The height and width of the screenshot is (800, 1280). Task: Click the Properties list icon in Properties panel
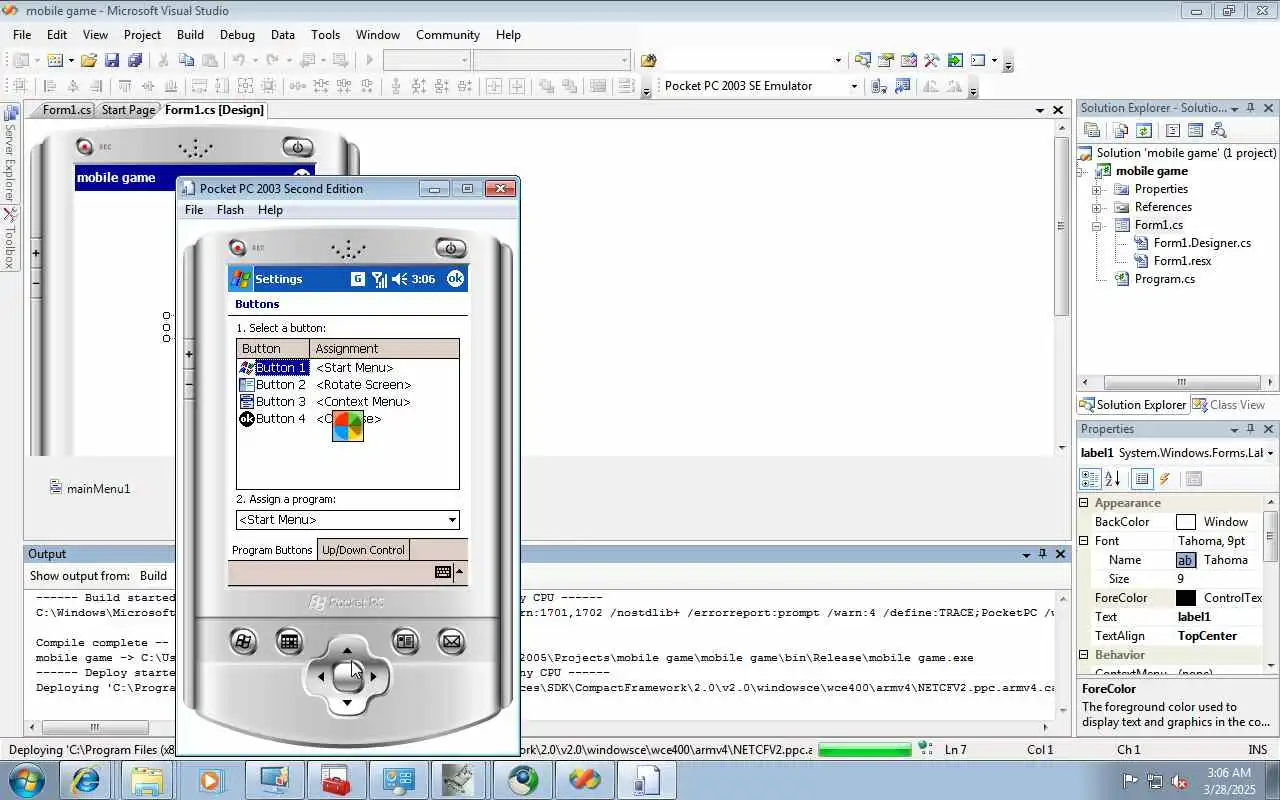(1142, 479)
